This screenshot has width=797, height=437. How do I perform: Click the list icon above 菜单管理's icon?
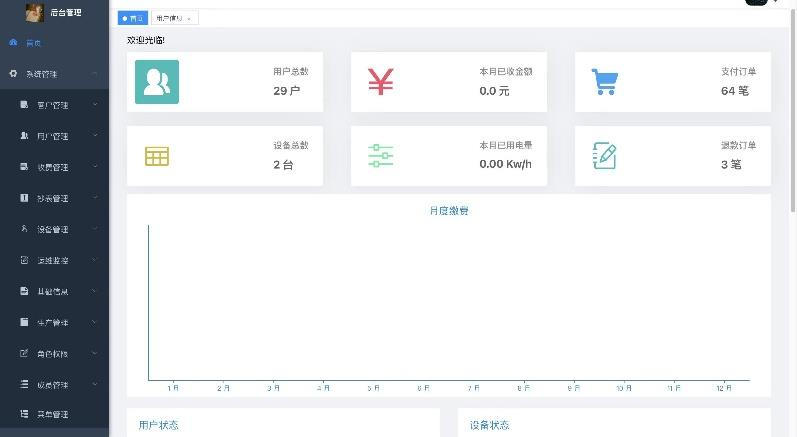pos(24,384)
